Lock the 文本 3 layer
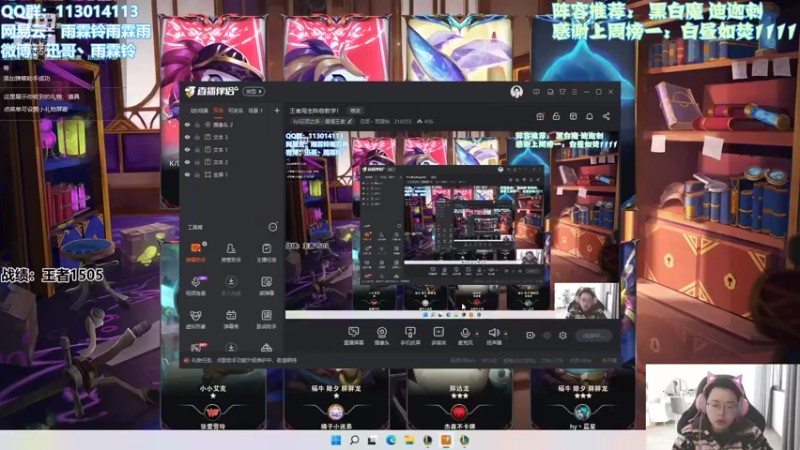The image size is (800, 450). 197,137
